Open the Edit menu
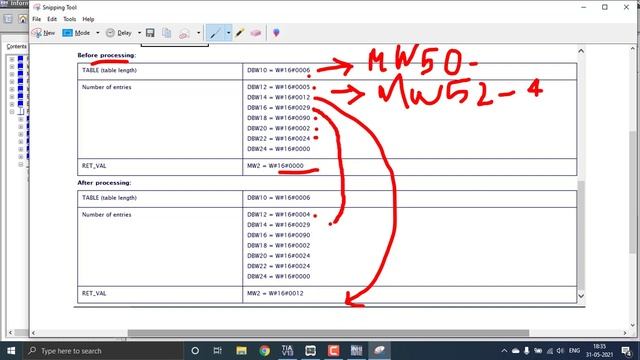This screenshot has height=360, width=640. pos(52,19)
